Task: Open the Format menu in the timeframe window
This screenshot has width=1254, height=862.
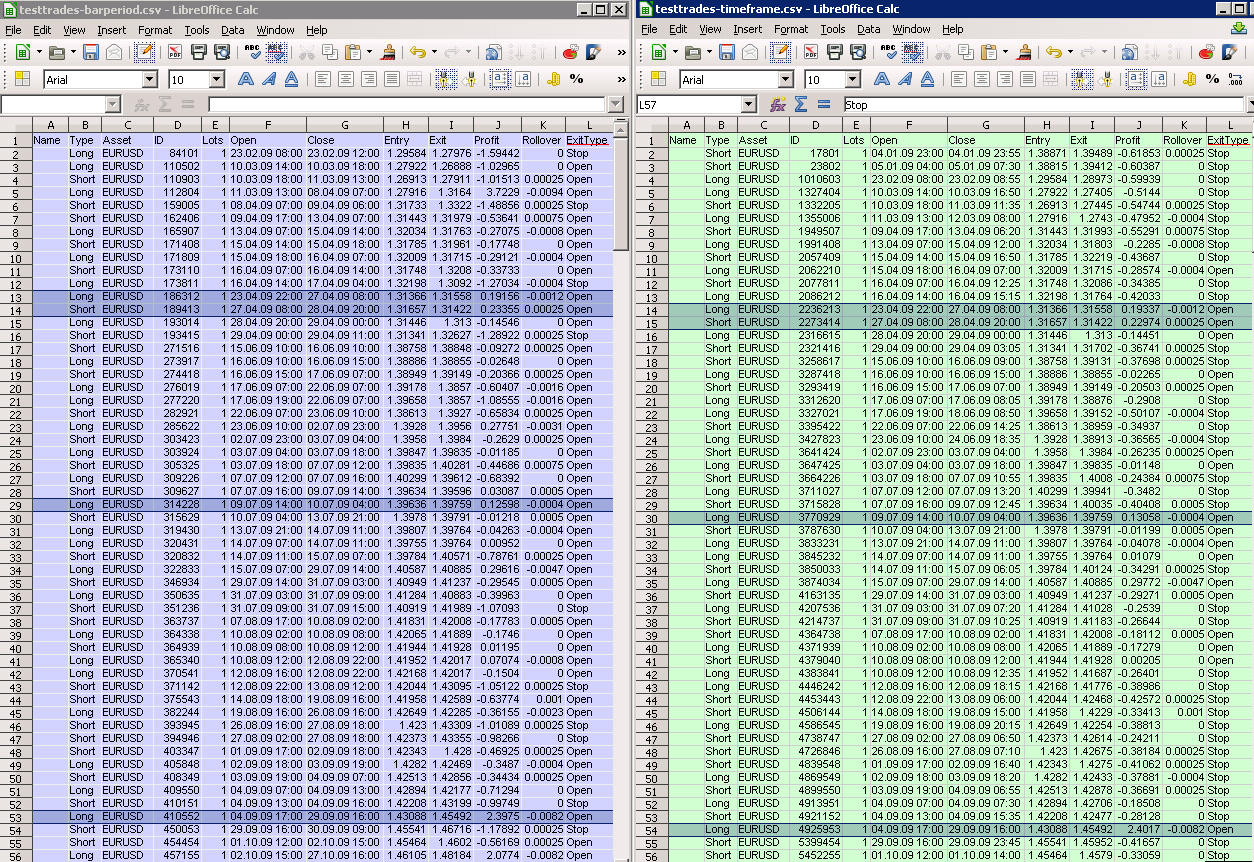Action: pyautogui.click(x=791, y=30)
